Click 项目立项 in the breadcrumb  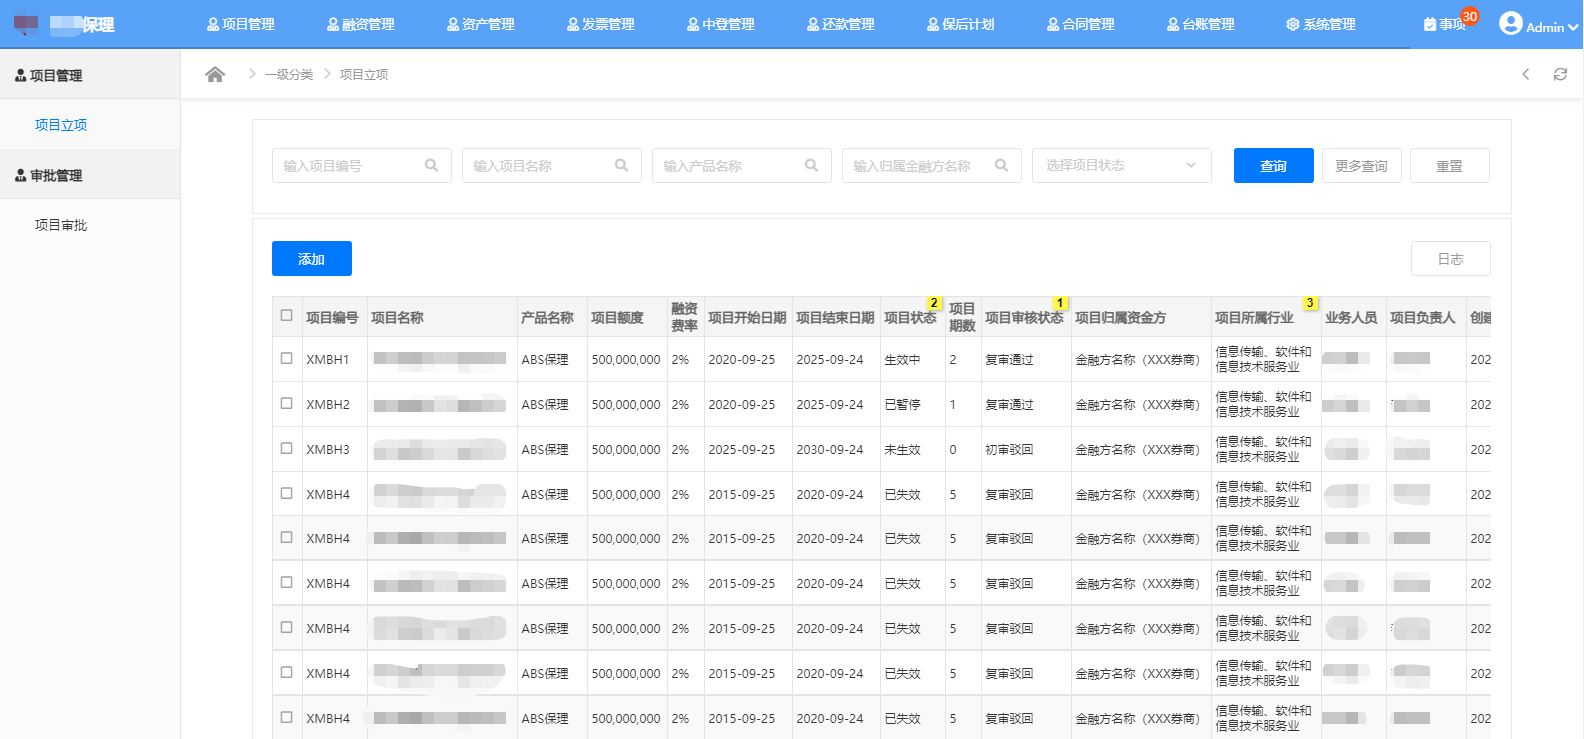(x=364, y=74)
